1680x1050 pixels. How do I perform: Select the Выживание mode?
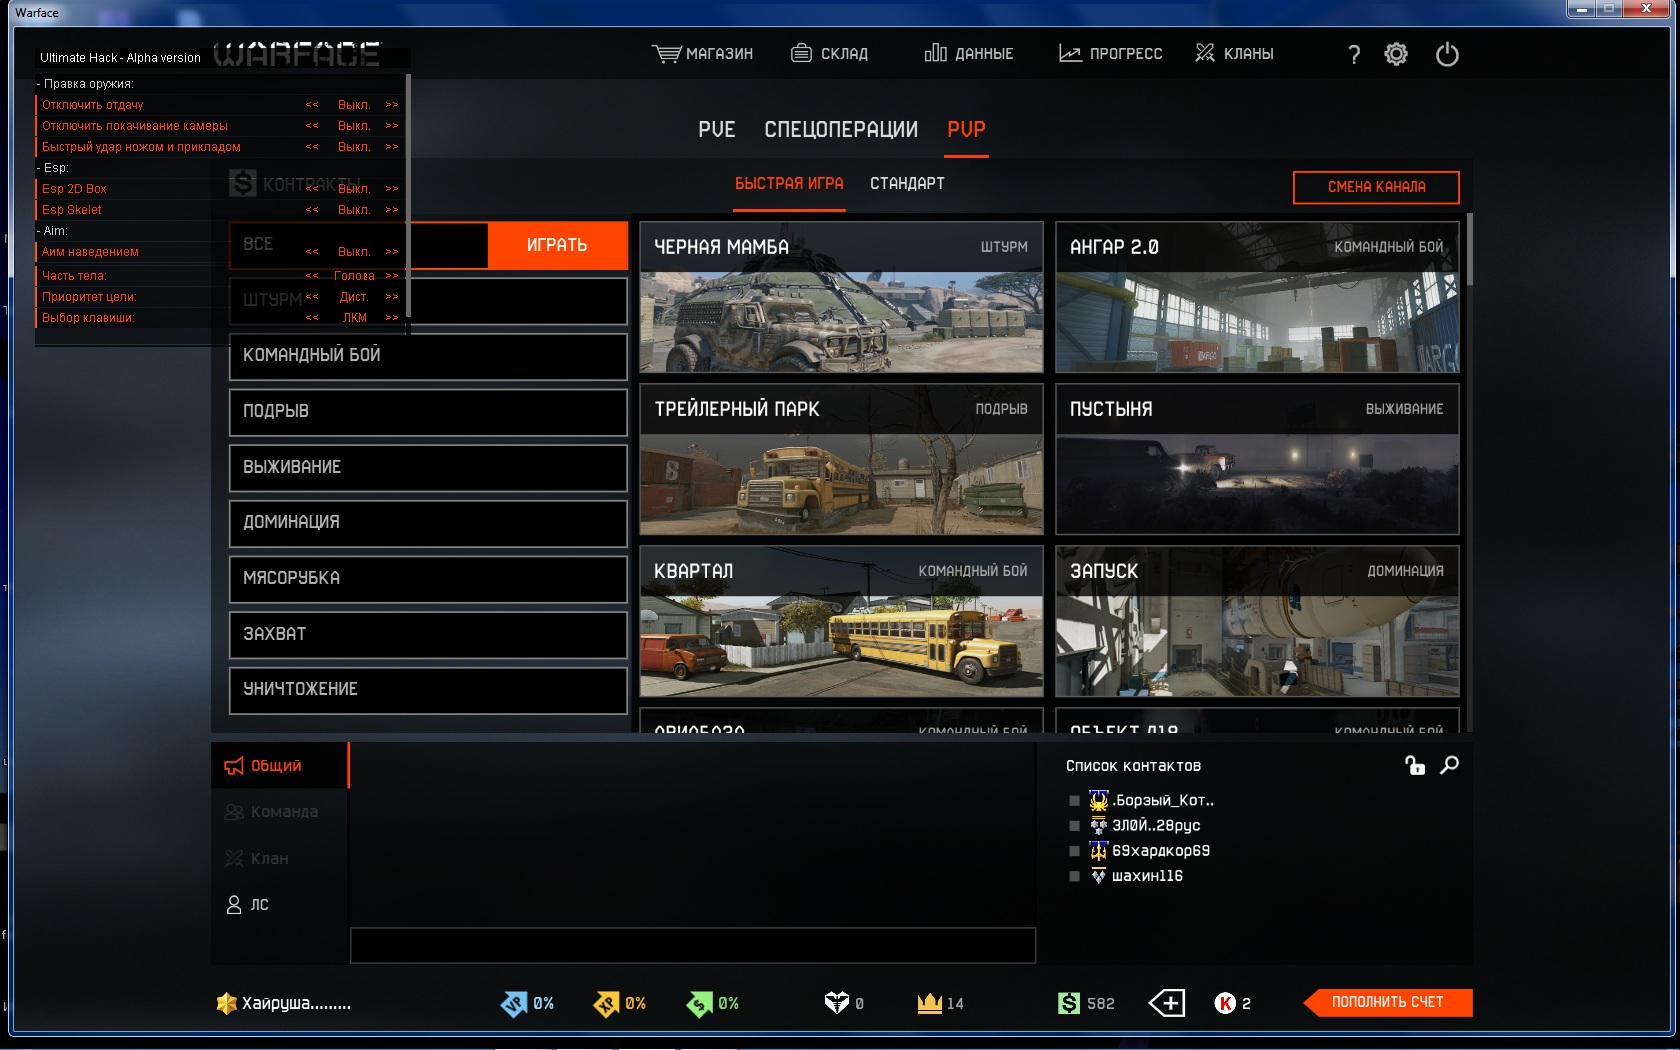[x=428, y=468]
